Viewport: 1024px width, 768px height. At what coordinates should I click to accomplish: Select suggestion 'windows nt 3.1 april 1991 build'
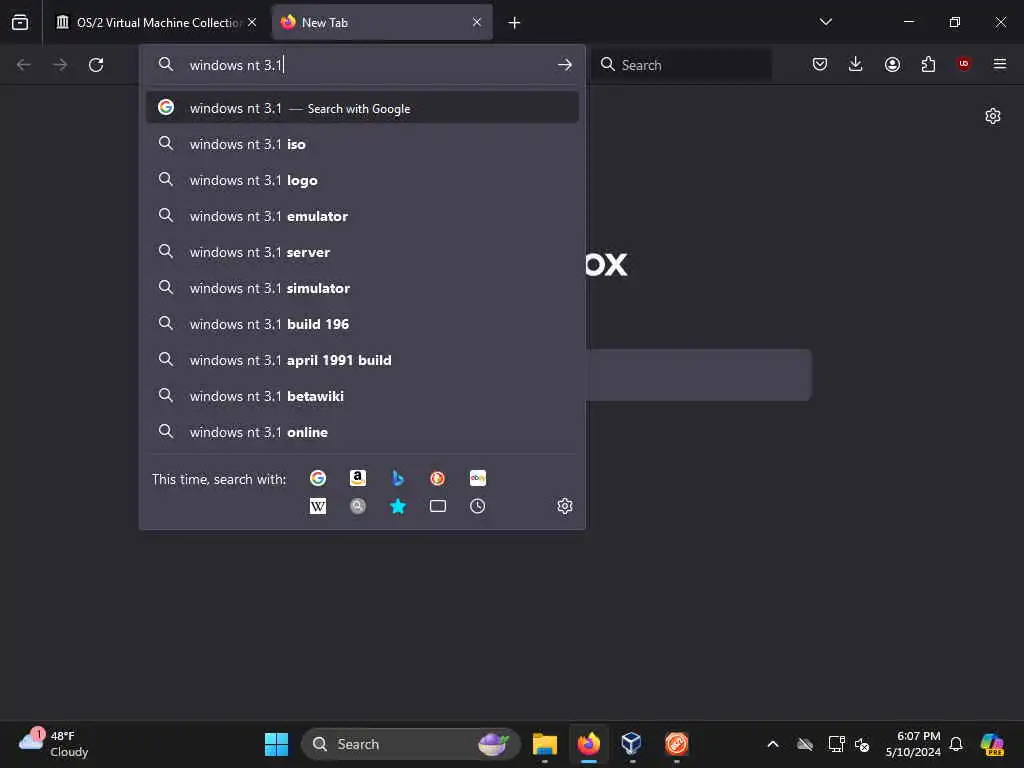pyautogui.click(x=362, y=359)
